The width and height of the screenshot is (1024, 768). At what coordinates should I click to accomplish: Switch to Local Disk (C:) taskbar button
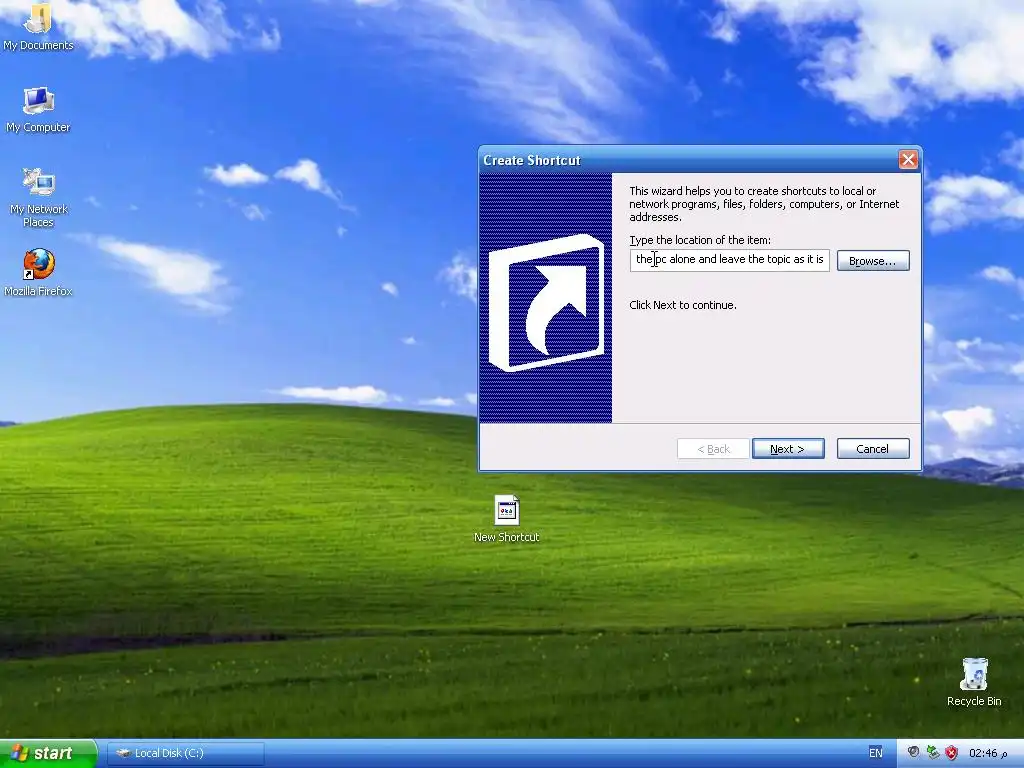click(x=185, y=753)
